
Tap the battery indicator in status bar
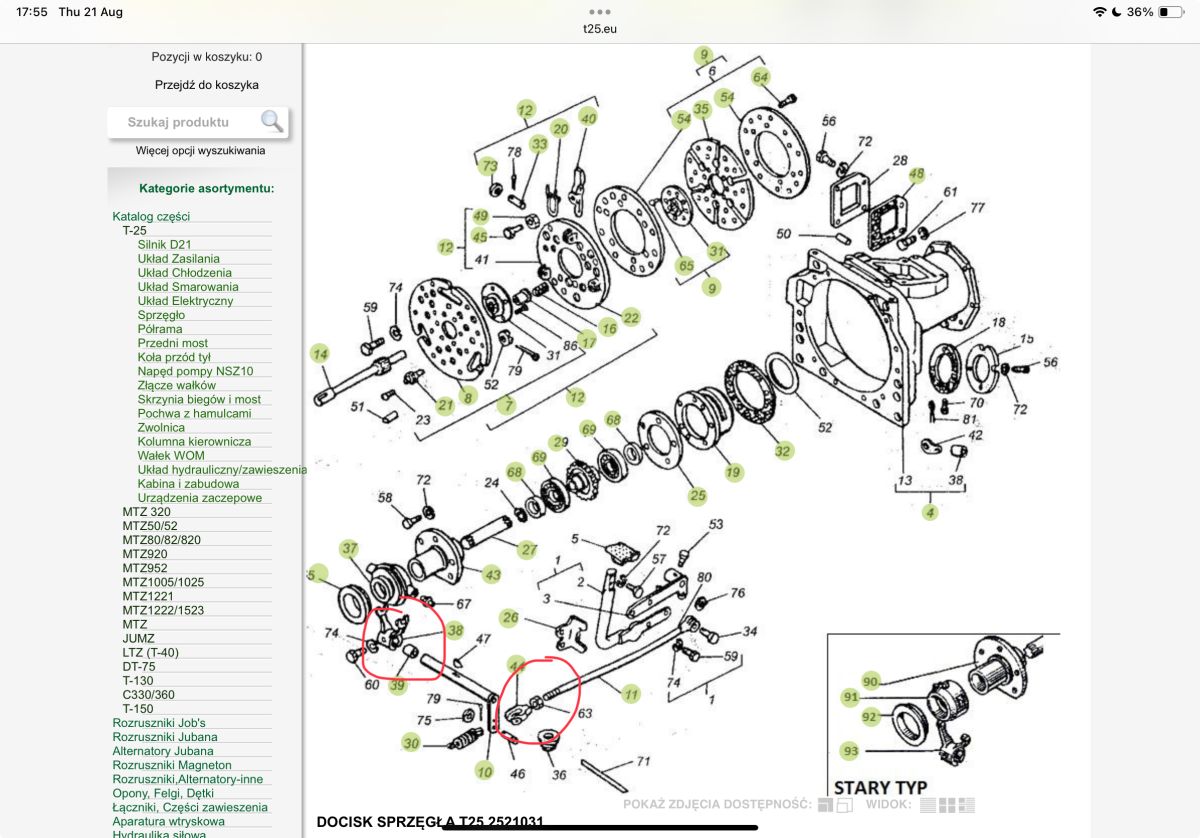pos(1169,12)
